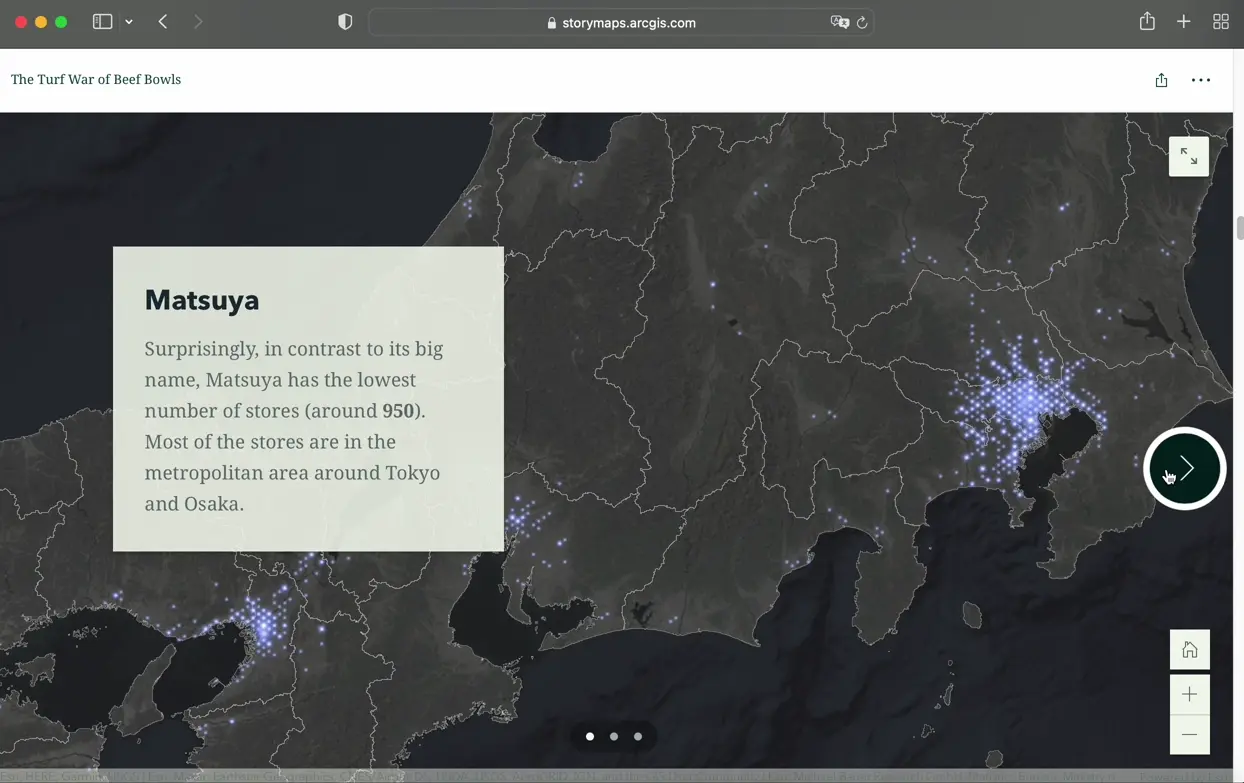This screenshot has height=783, width=1244.
Task: Expand the sidebar tab group dropdown arrow
Action: [129, 22]
